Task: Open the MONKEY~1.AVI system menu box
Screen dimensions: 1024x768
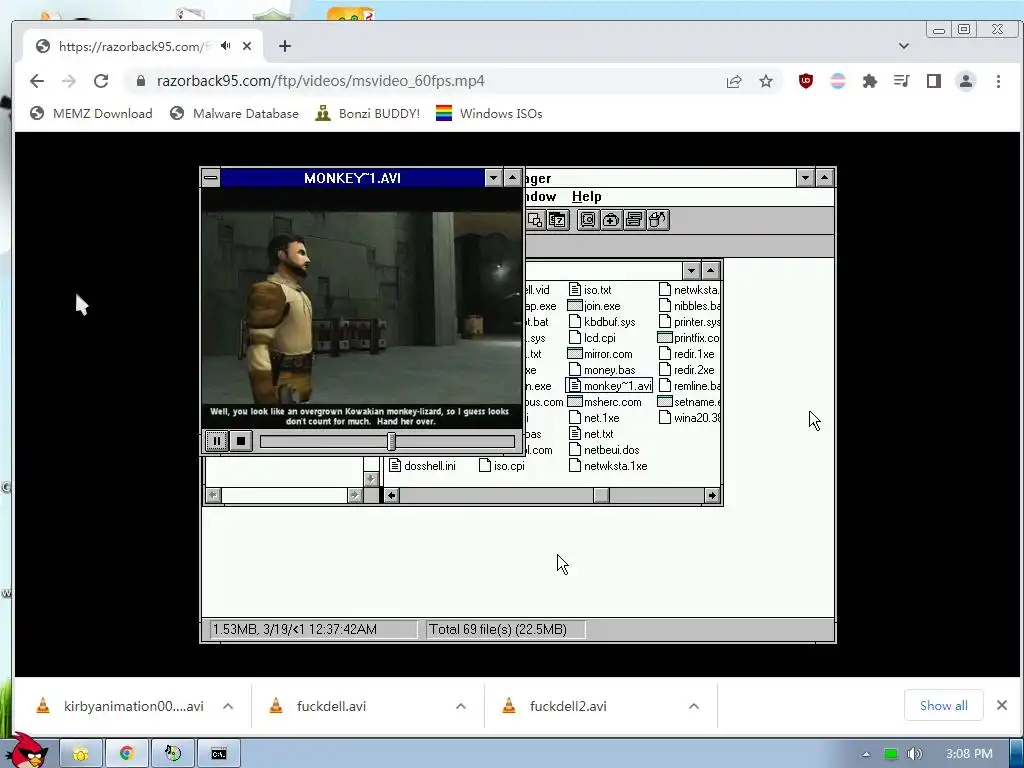Action: 210,178
